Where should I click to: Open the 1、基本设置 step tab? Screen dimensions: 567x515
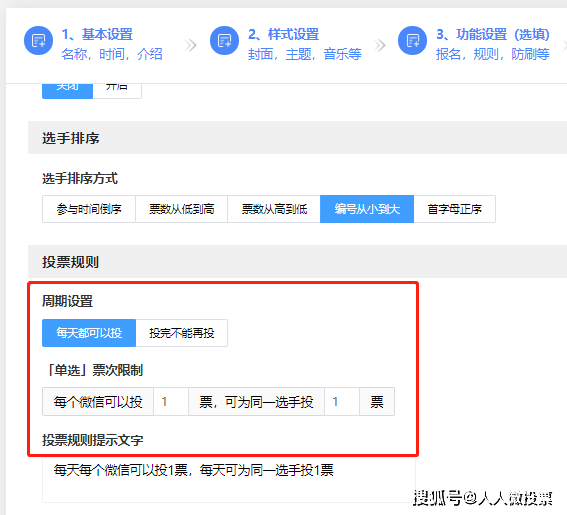point(112,44)
